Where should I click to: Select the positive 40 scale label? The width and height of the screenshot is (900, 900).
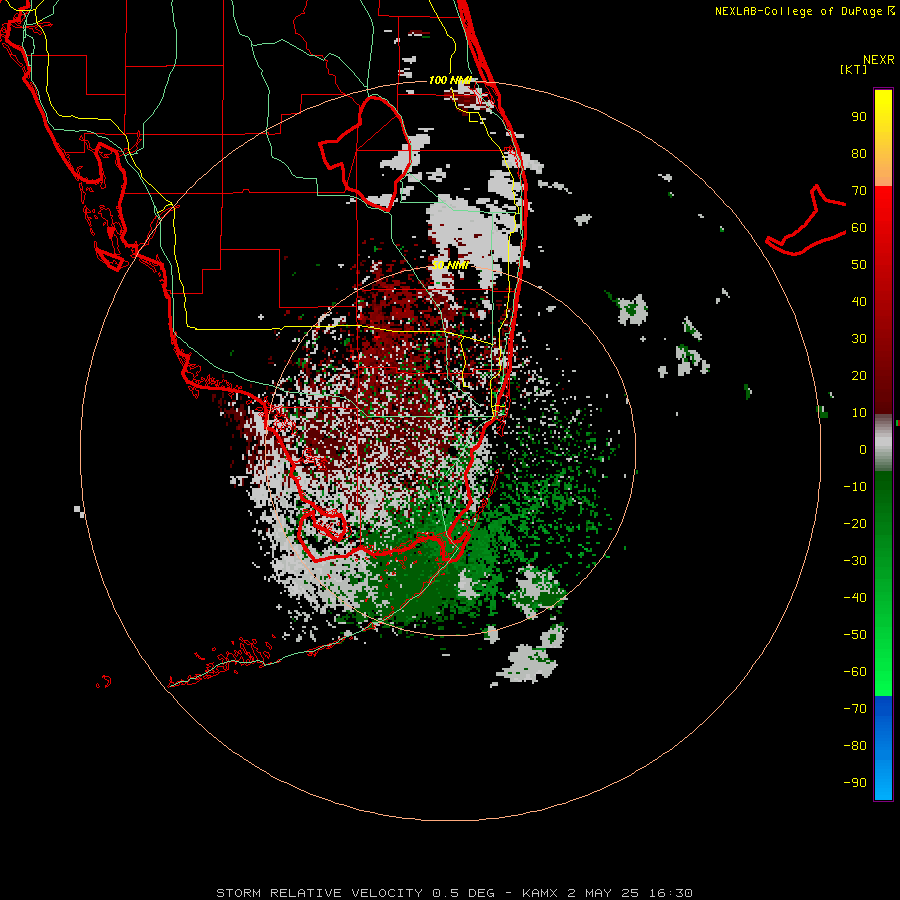859,302
